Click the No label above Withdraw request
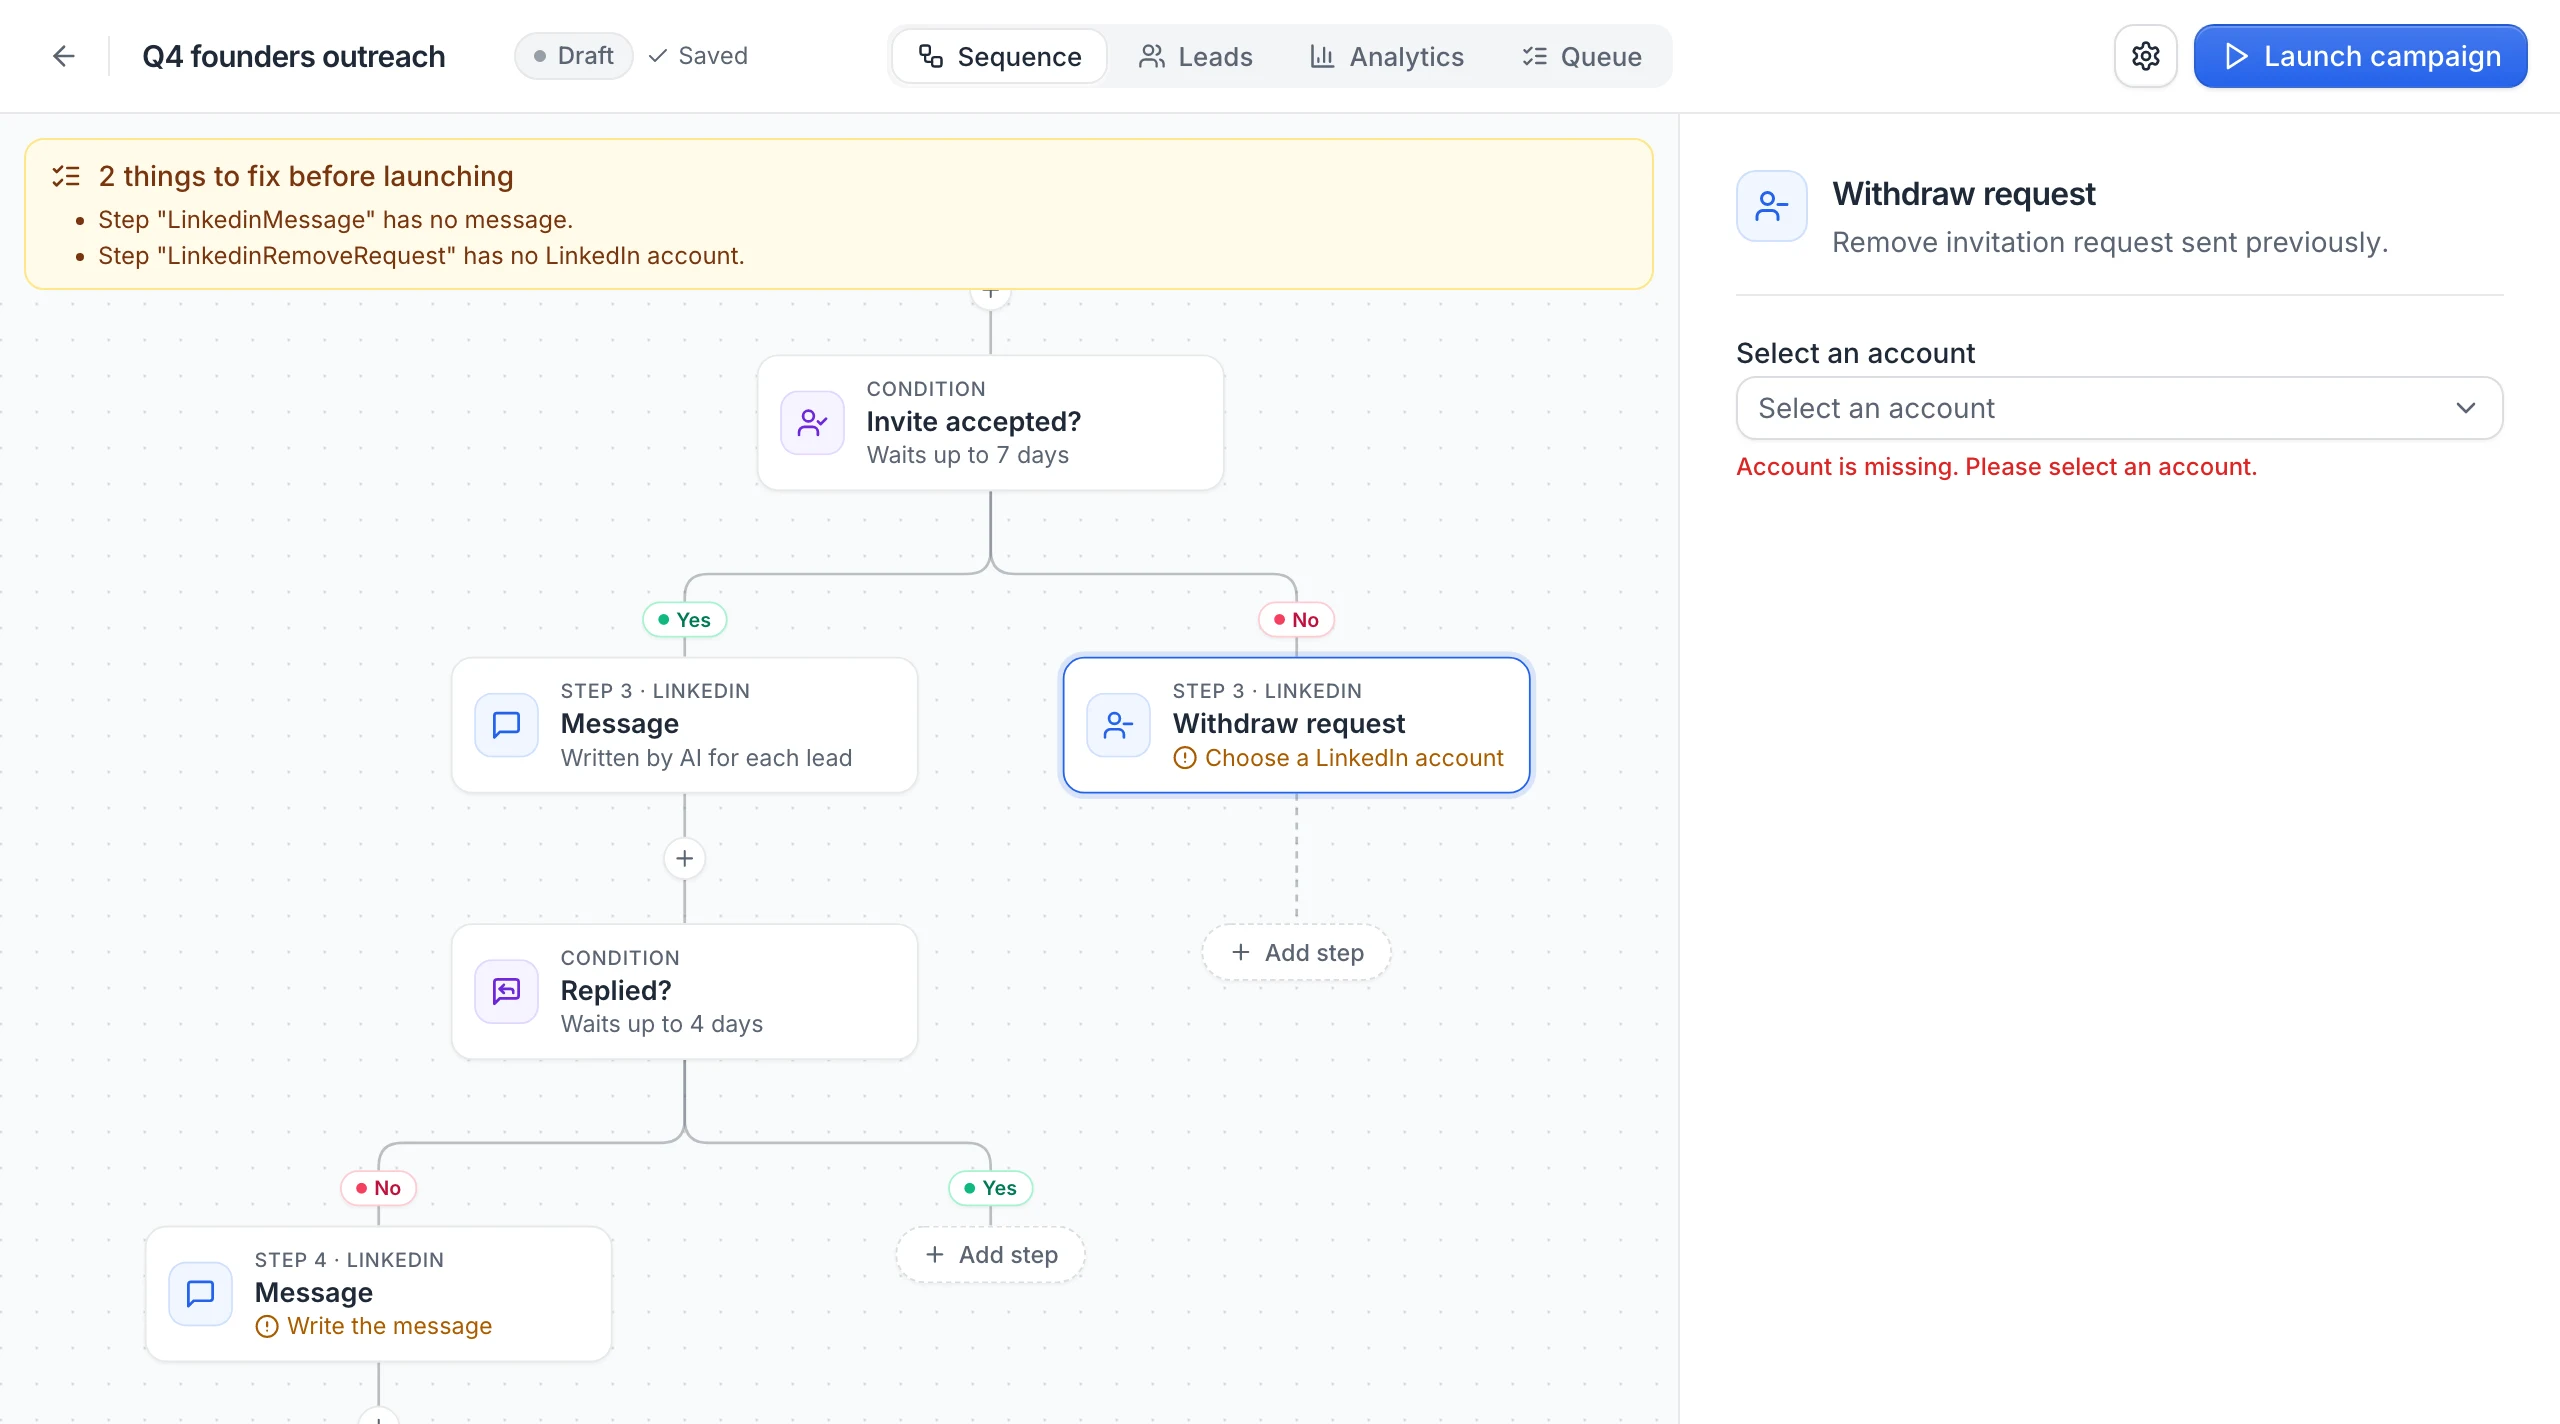 point(1296,620)
